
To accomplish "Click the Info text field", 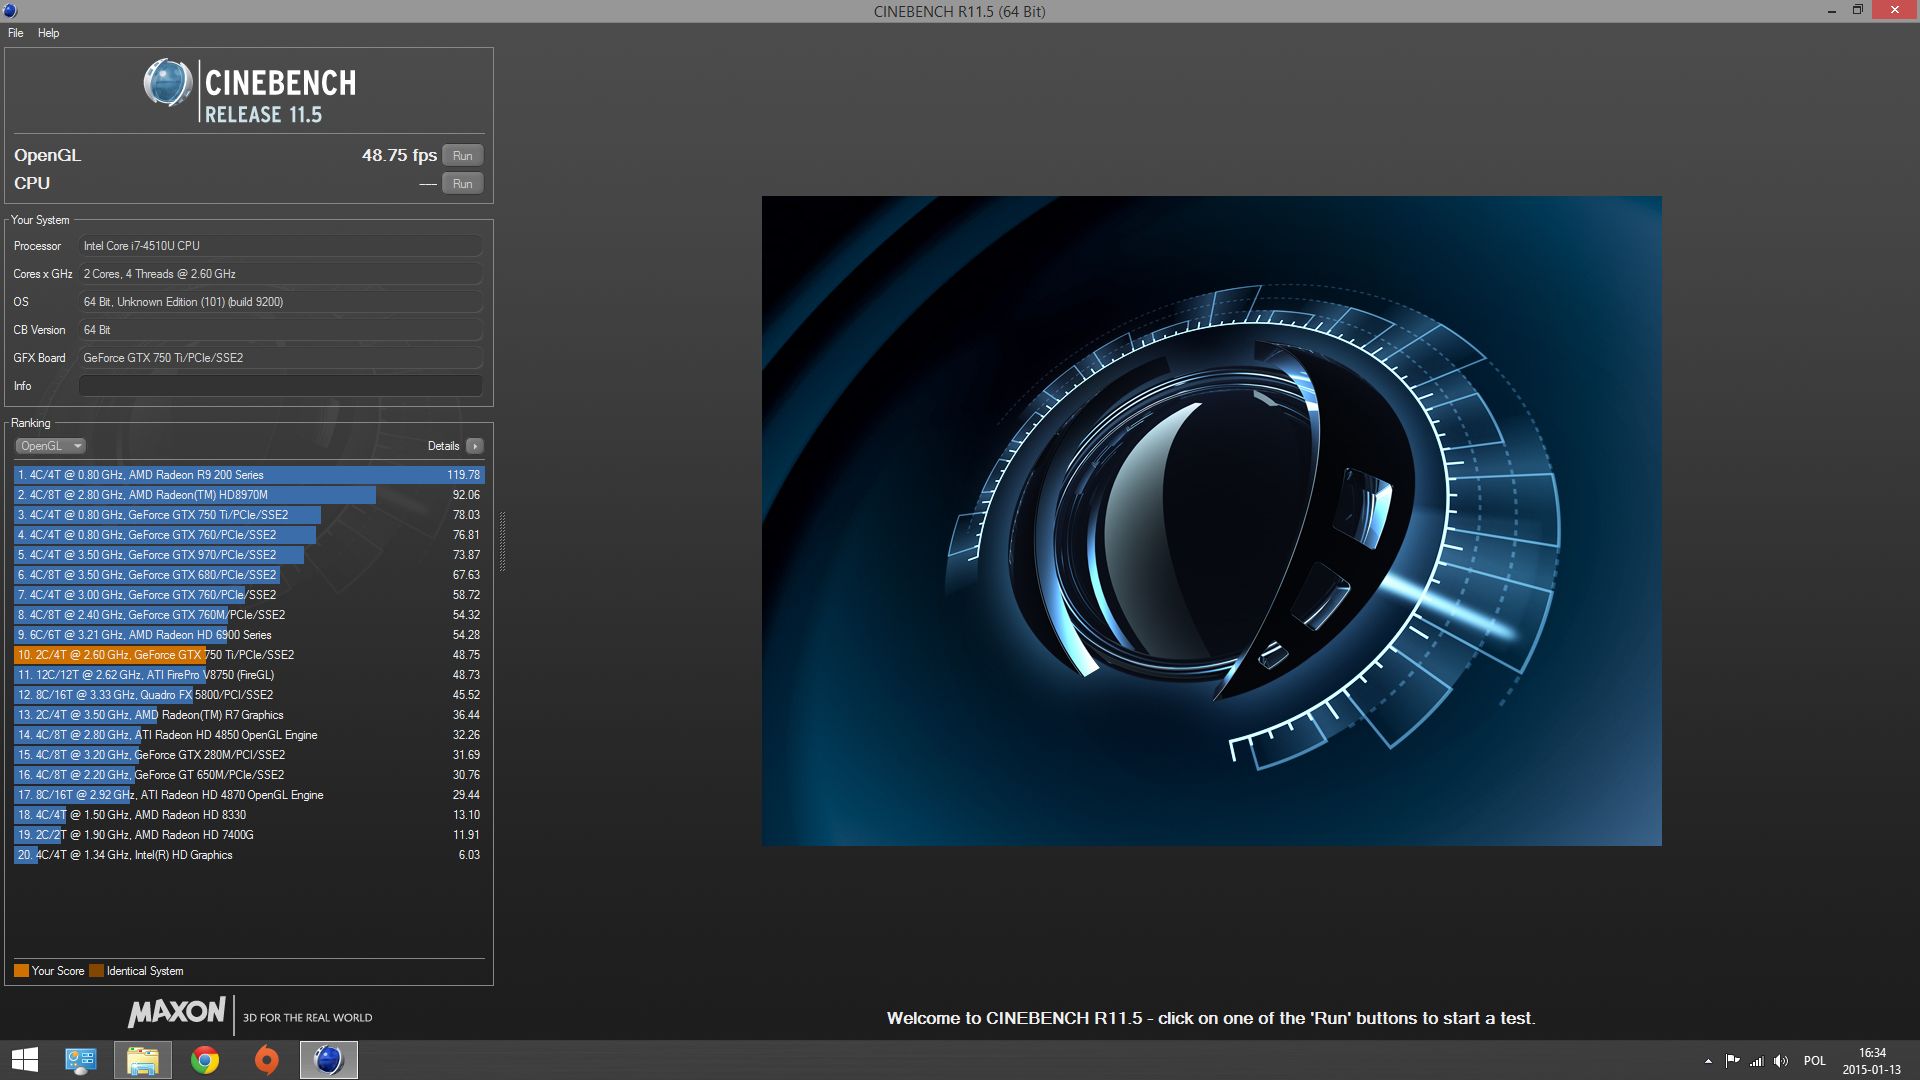I will (280, 386).
